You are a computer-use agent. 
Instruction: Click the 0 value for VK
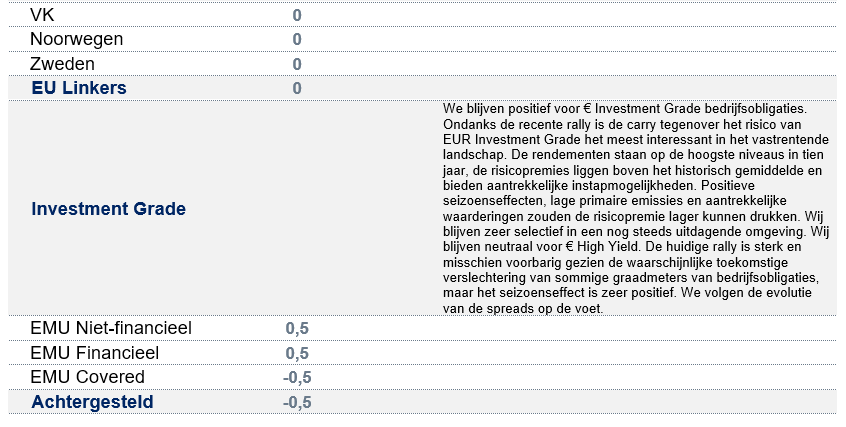[x=297, y=15]
